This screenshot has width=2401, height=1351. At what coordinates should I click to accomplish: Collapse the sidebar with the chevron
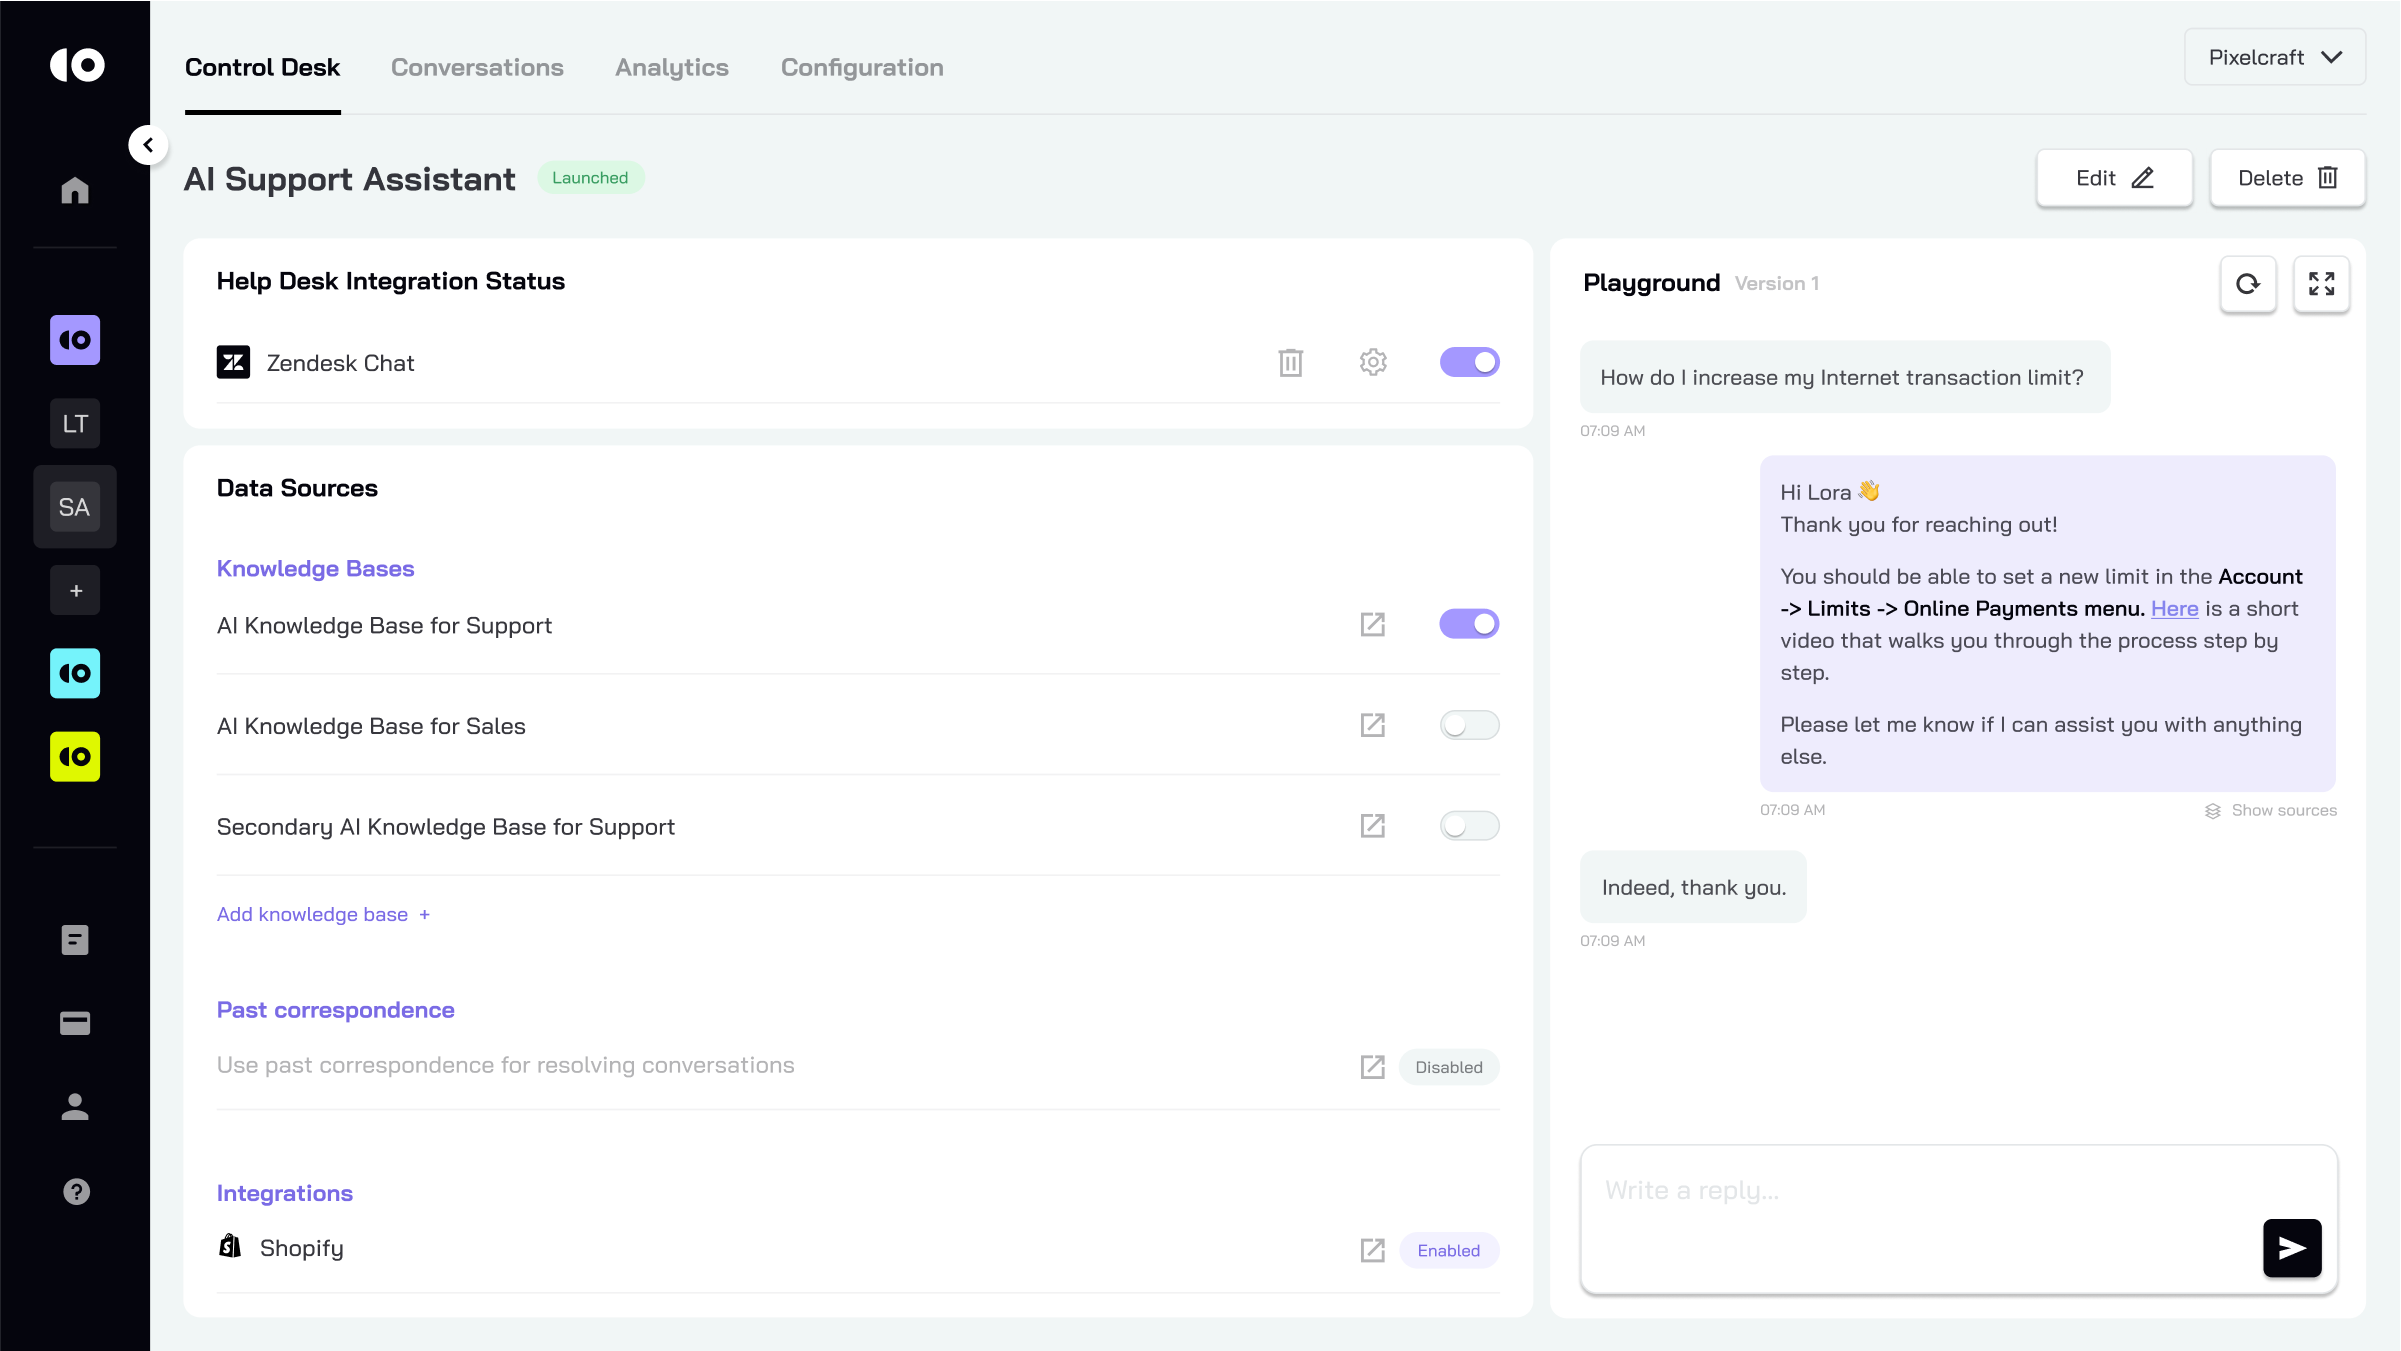[x=149, y=144]
